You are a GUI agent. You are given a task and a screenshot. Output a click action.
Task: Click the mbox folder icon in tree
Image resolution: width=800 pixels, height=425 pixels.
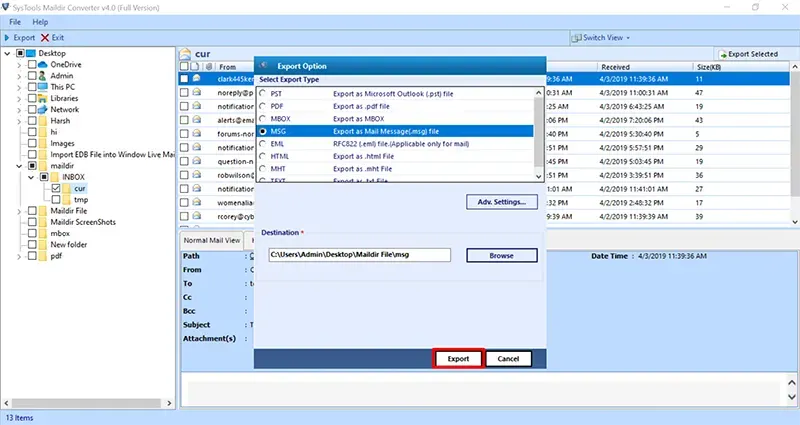coord(43,233)
